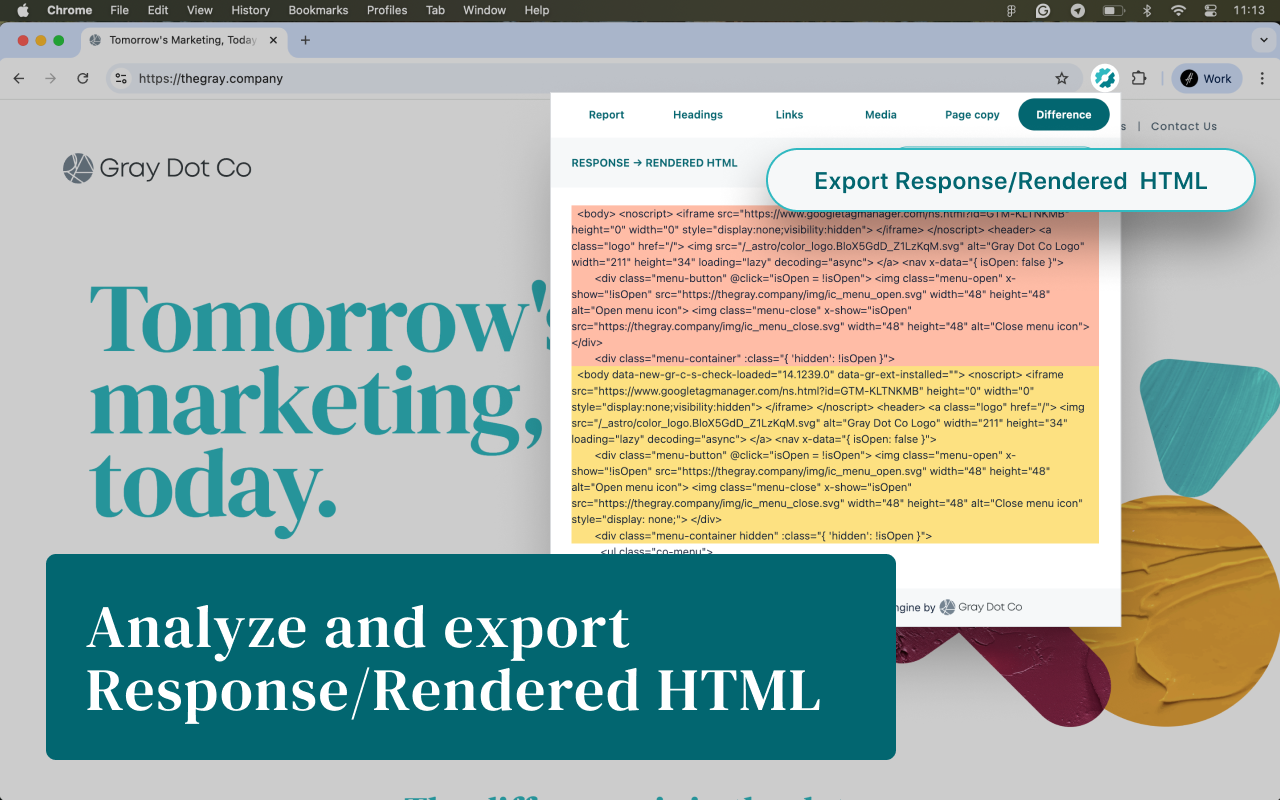
Task: Click the Bluetooth icon in the menu bar
Action: (1148, 11)
